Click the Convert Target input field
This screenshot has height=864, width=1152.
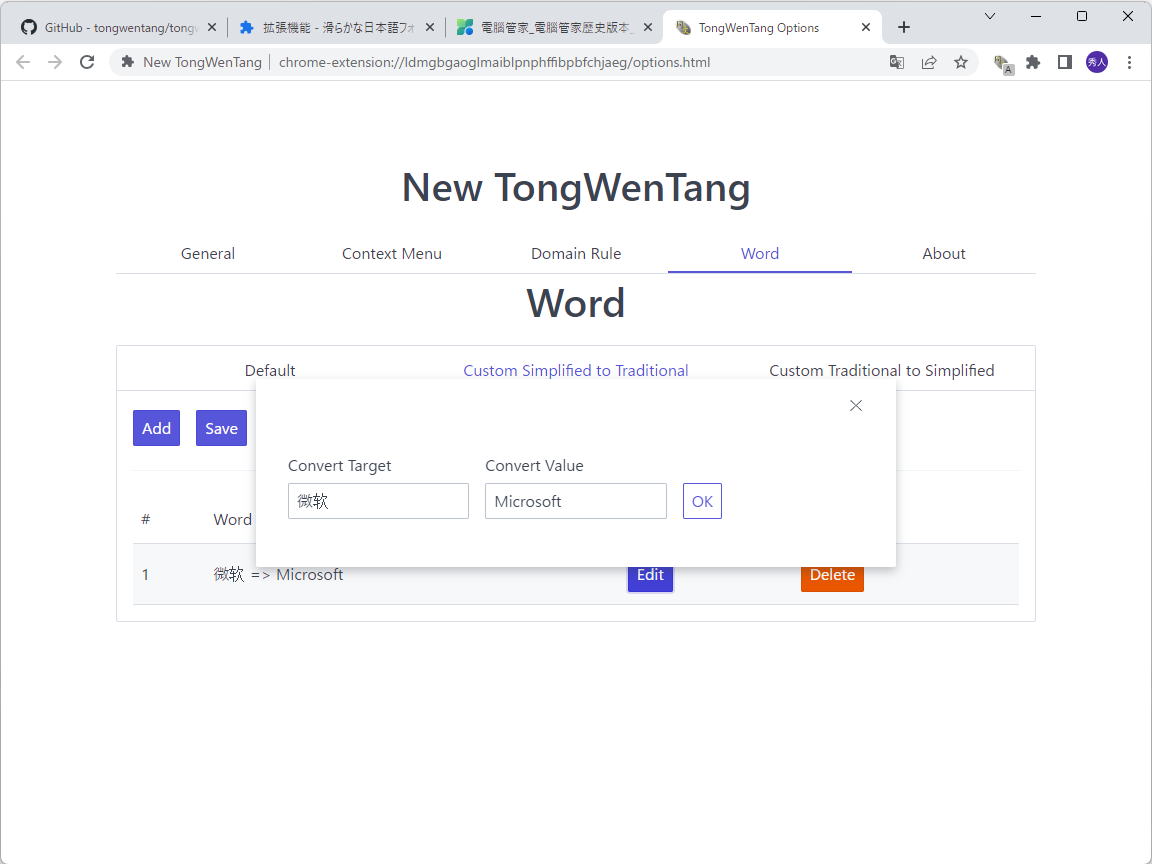378,501
